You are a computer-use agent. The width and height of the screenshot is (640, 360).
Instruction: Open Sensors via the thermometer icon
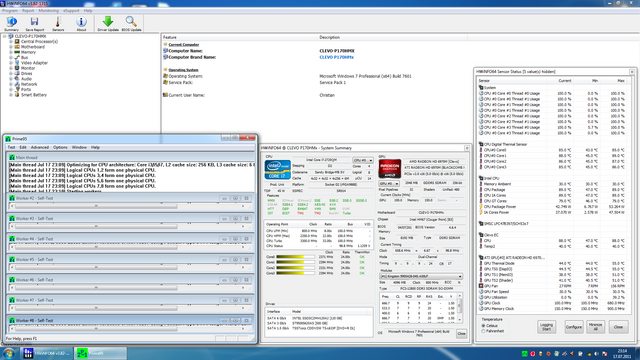tap(58, 24)
